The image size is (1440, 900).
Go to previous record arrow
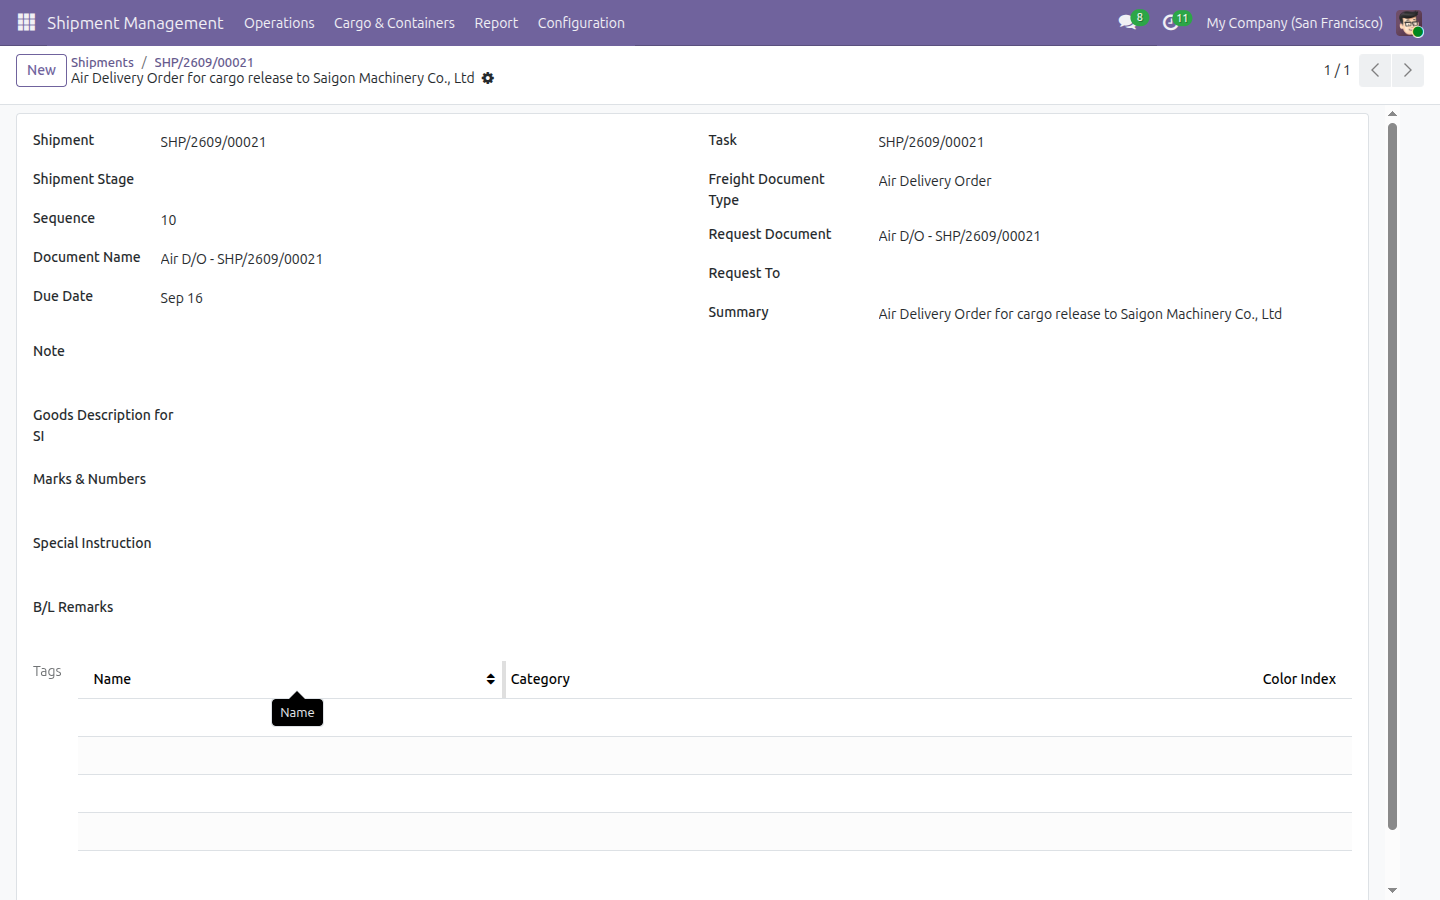(x=1375, y=70)
